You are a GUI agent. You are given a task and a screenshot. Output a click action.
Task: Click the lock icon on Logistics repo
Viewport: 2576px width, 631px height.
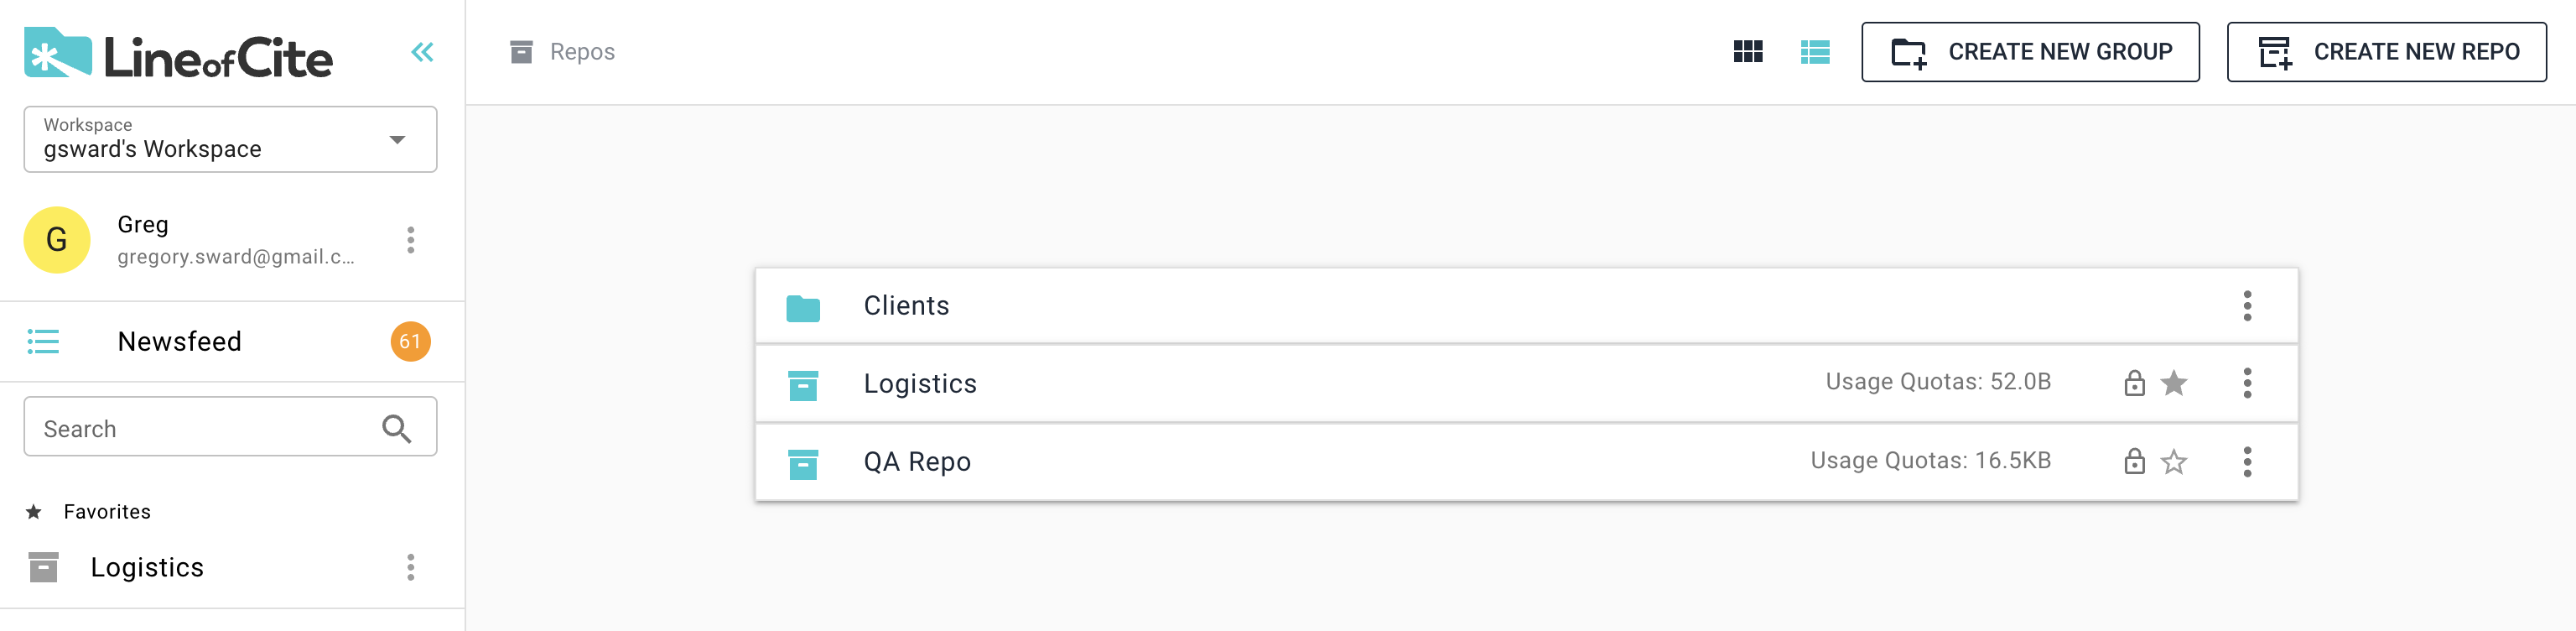pyautogui.click(x=2134, y=383)
